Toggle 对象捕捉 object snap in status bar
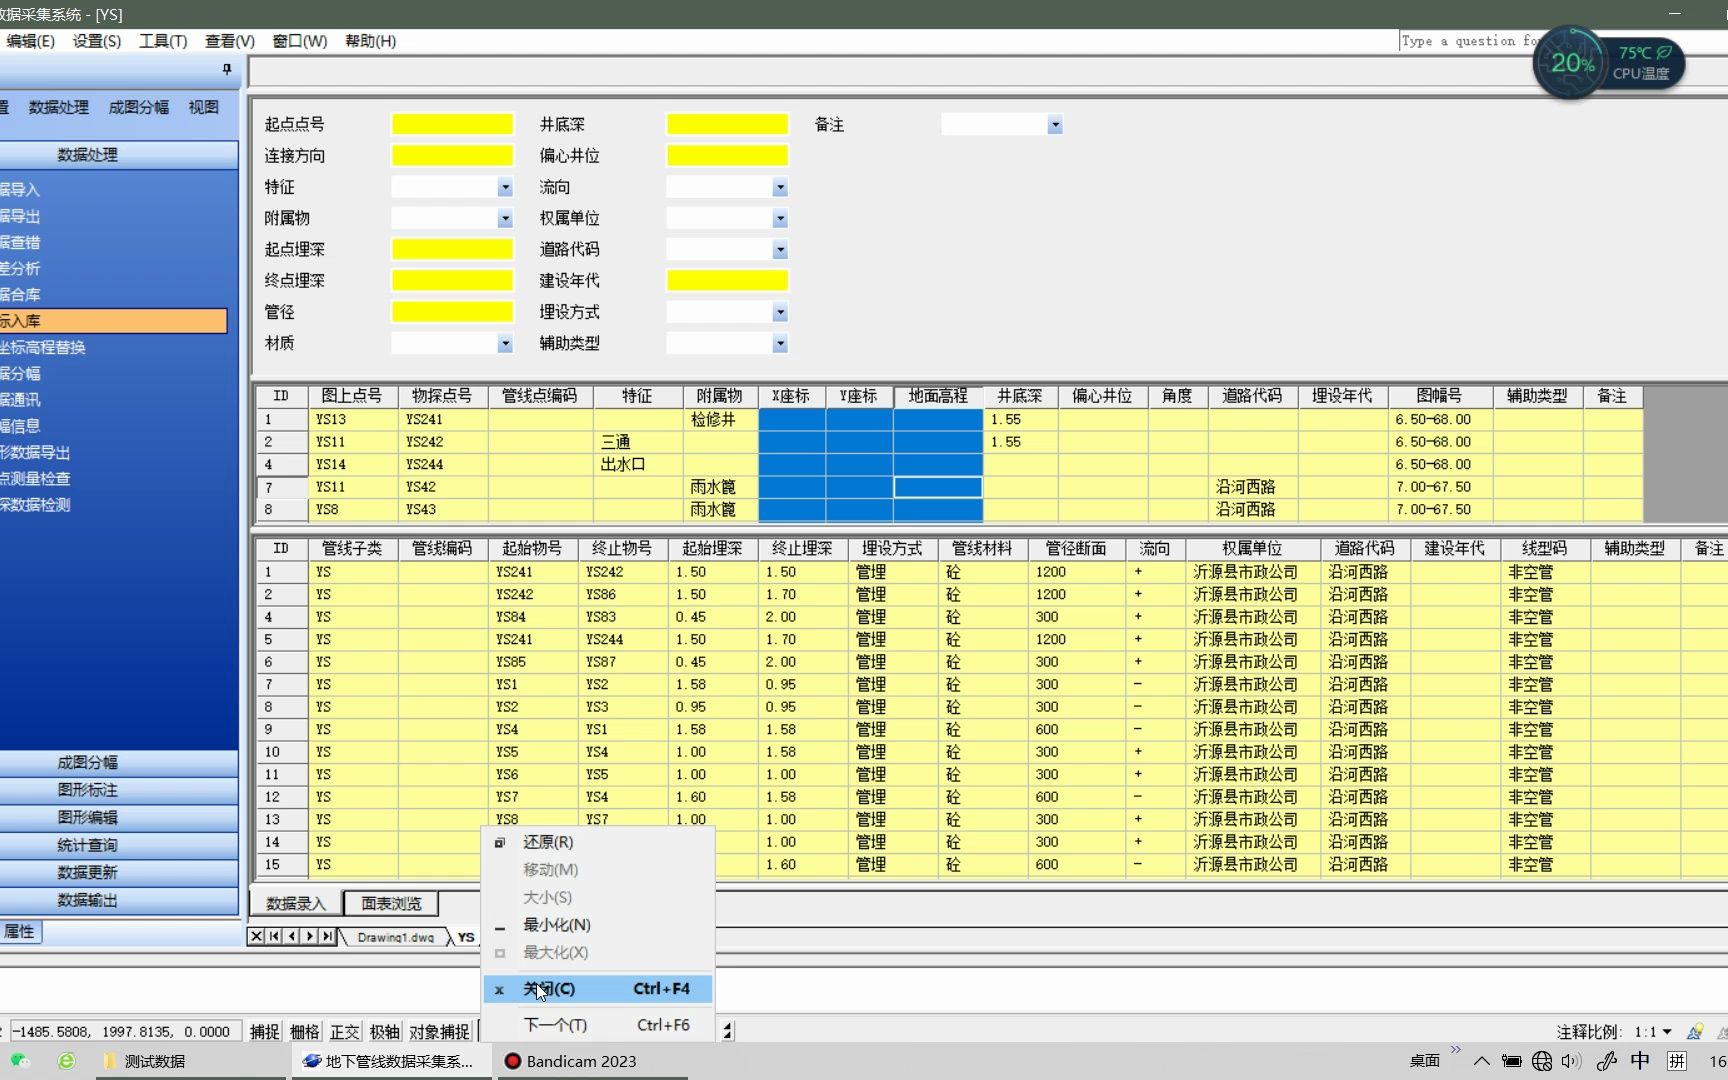 point(439,1031)
